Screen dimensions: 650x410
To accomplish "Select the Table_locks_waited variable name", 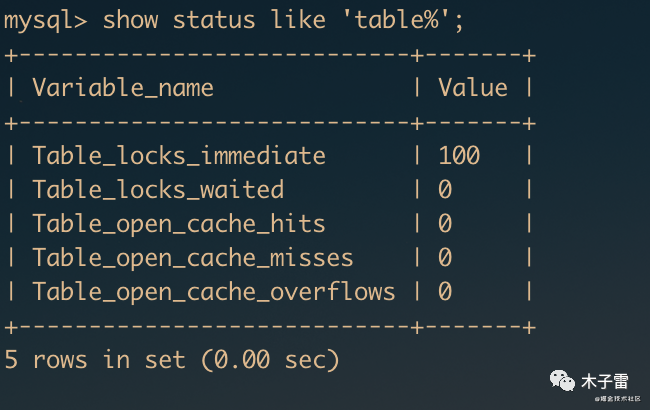I will pyautogui.click(x=158, y=190).
